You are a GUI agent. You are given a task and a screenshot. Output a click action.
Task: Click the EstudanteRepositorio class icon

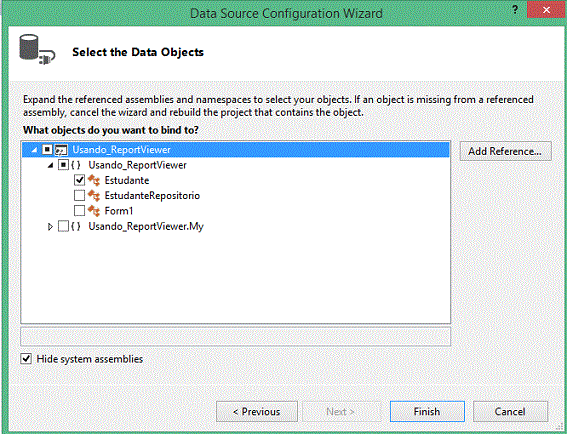94,196
